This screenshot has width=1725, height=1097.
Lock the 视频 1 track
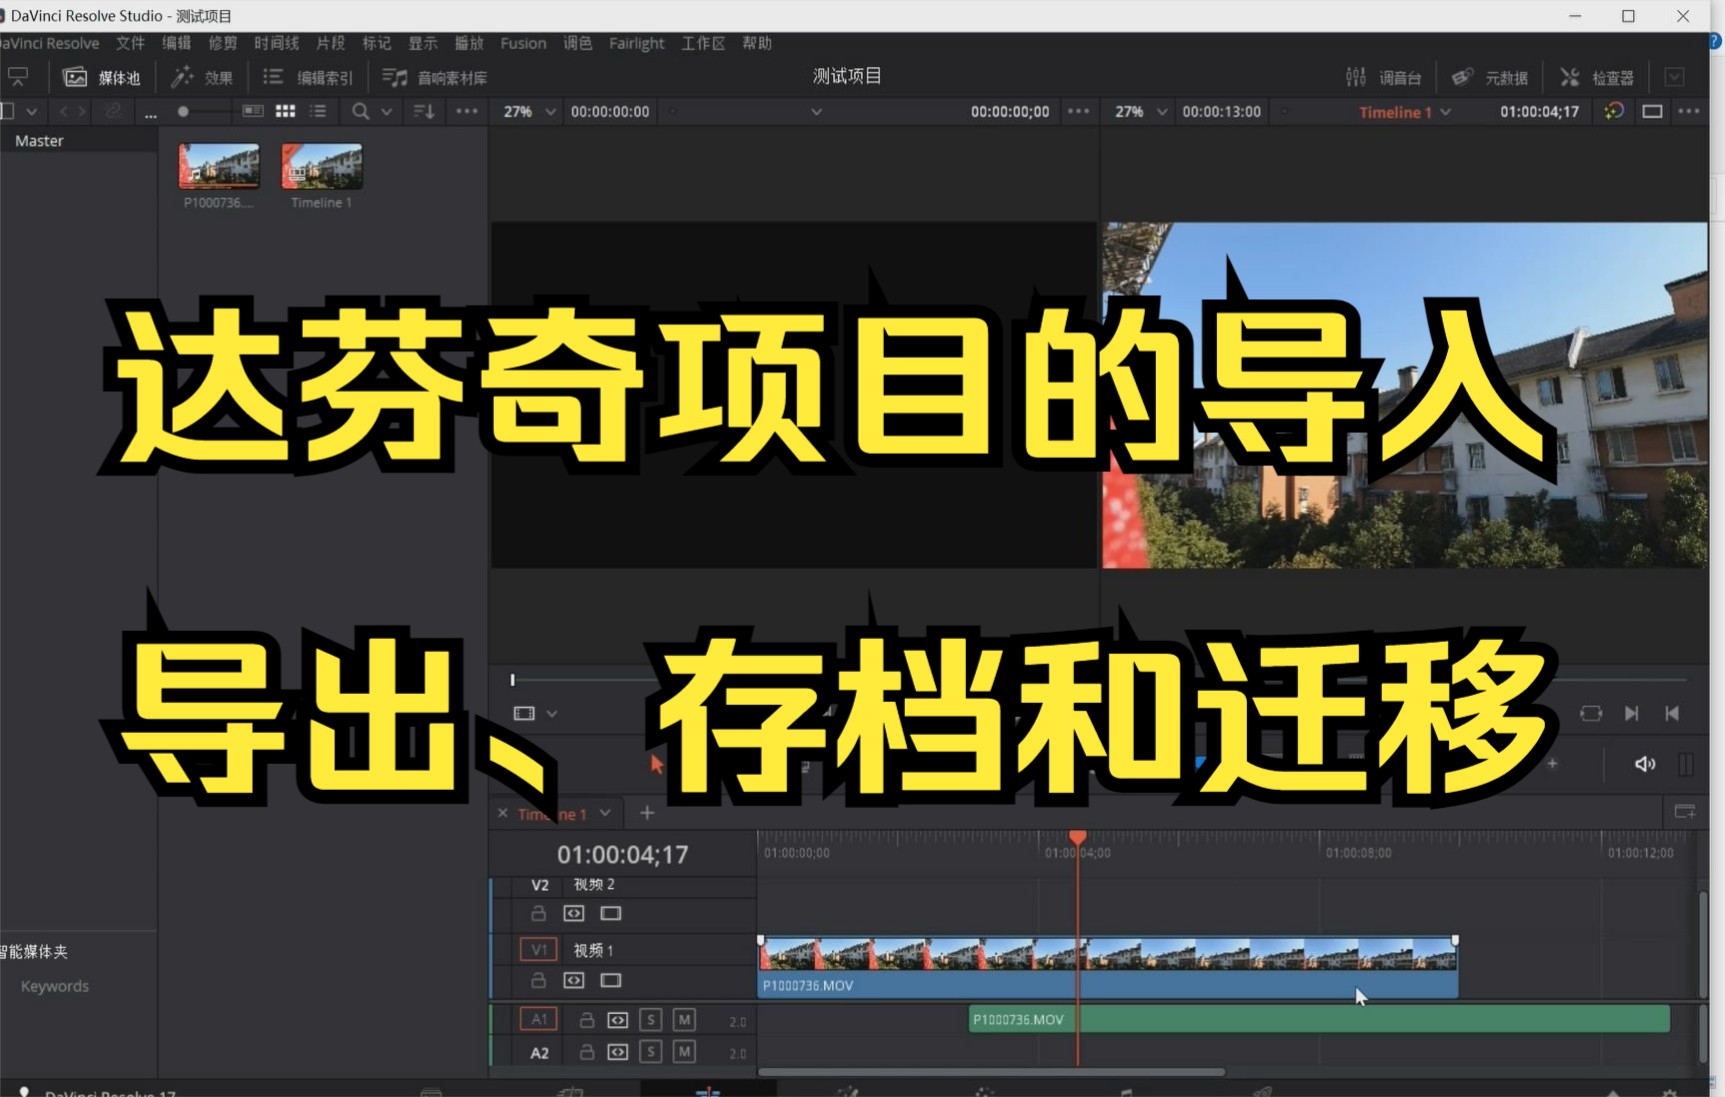[x=539, y=981]
